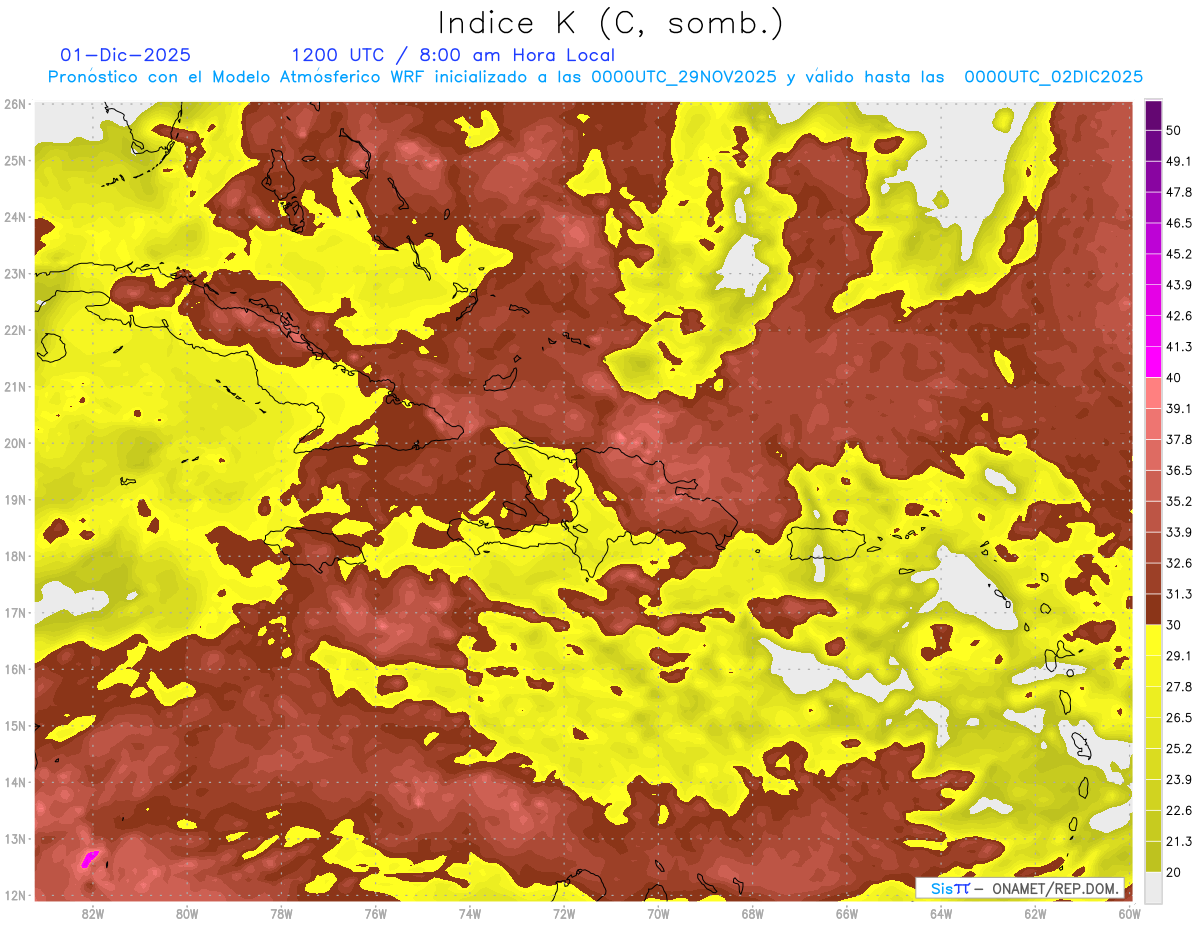Click the colorbar value 41.3
The height and width of the screenshot is (927, 1200).
[1179, 348]
